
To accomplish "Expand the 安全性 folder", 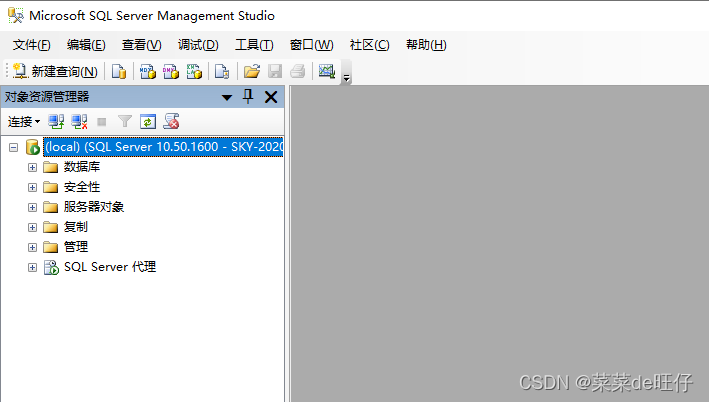I will click(32, 187).
